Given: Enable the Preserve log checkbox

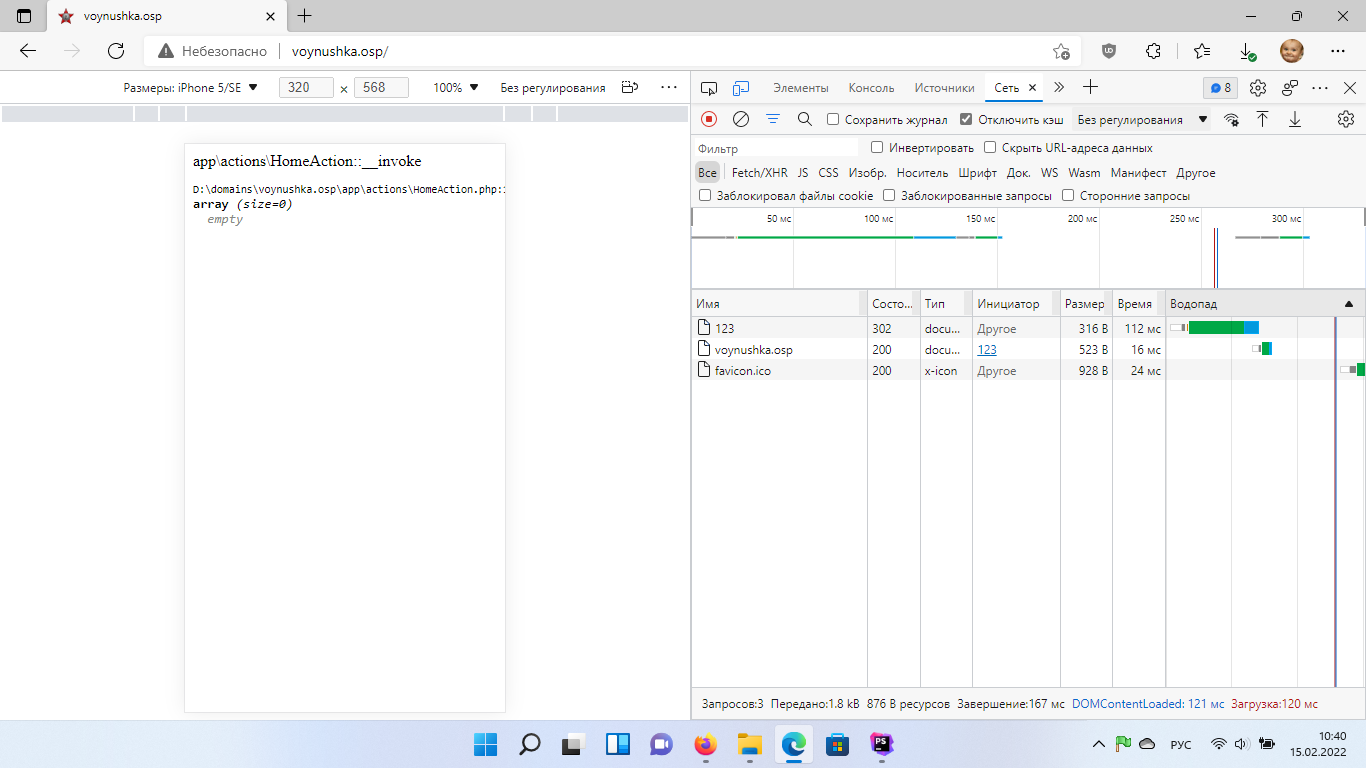Looking at the screenshot, I should click(833, 119).
